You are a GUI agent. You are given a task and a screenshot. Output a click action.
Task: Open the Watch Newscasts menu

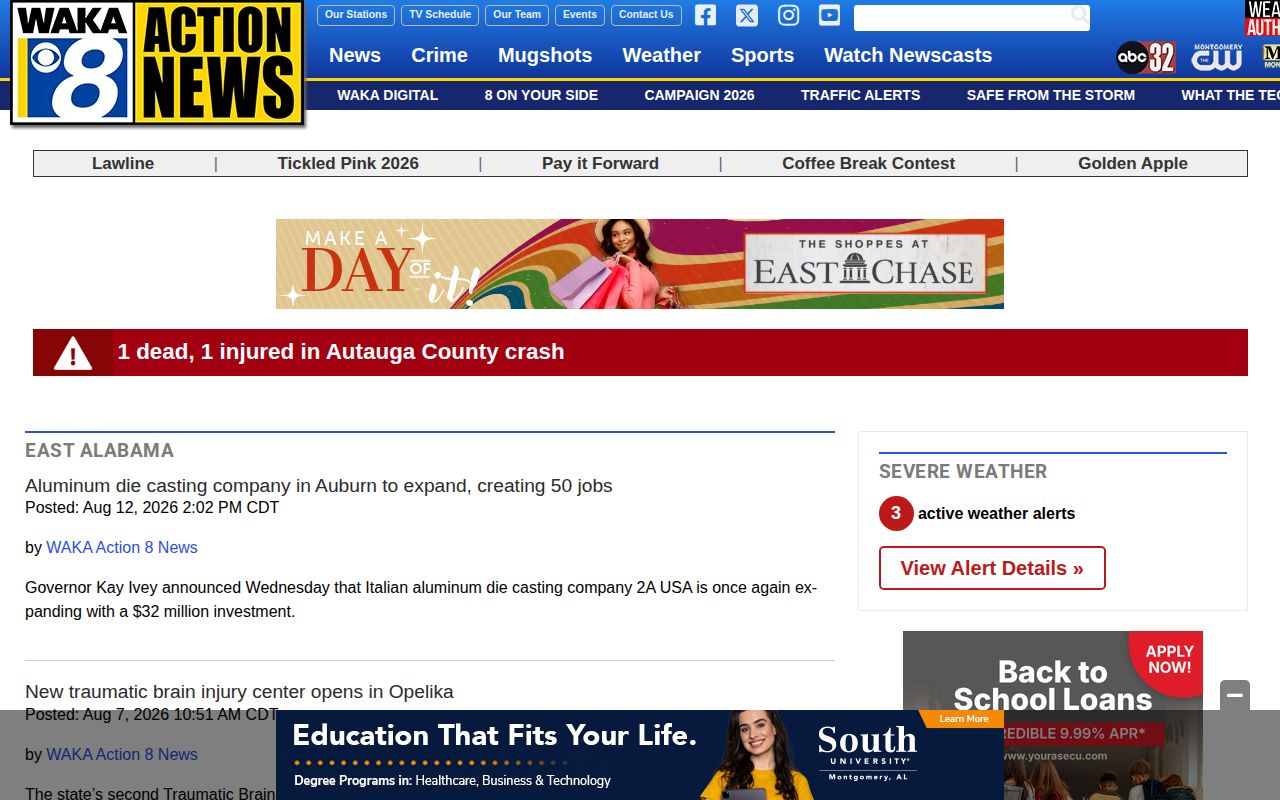(908, 55)
